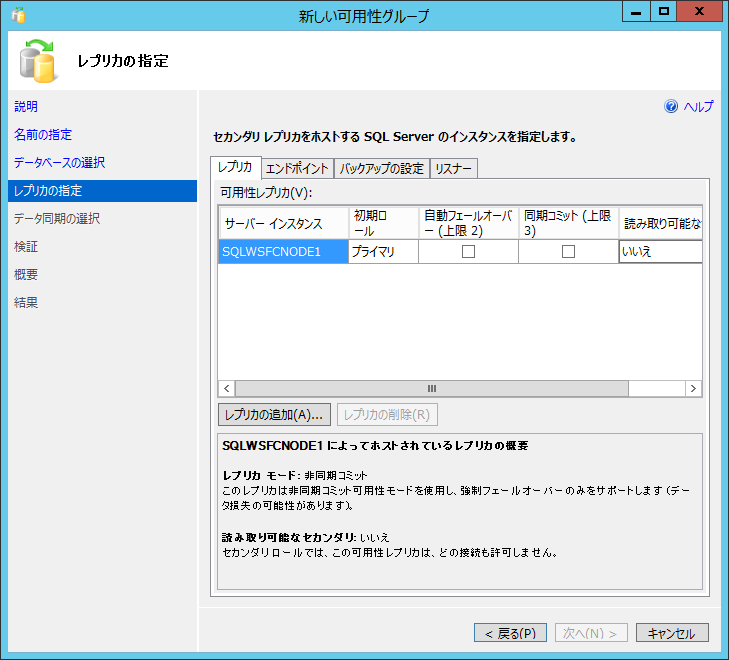The image size is (729, 660).
Task: Open the バックアップの設定 tab
Action: click(x=380, y=168)
